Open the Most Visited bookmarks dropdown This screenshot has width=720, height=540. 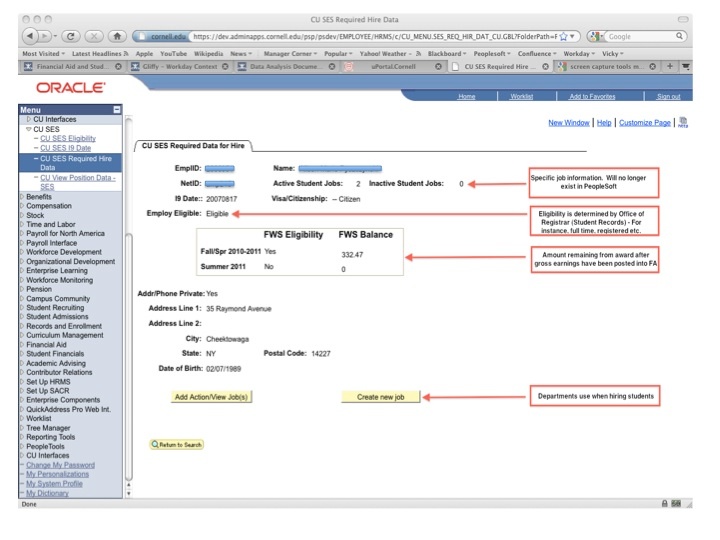coord(44,54)
